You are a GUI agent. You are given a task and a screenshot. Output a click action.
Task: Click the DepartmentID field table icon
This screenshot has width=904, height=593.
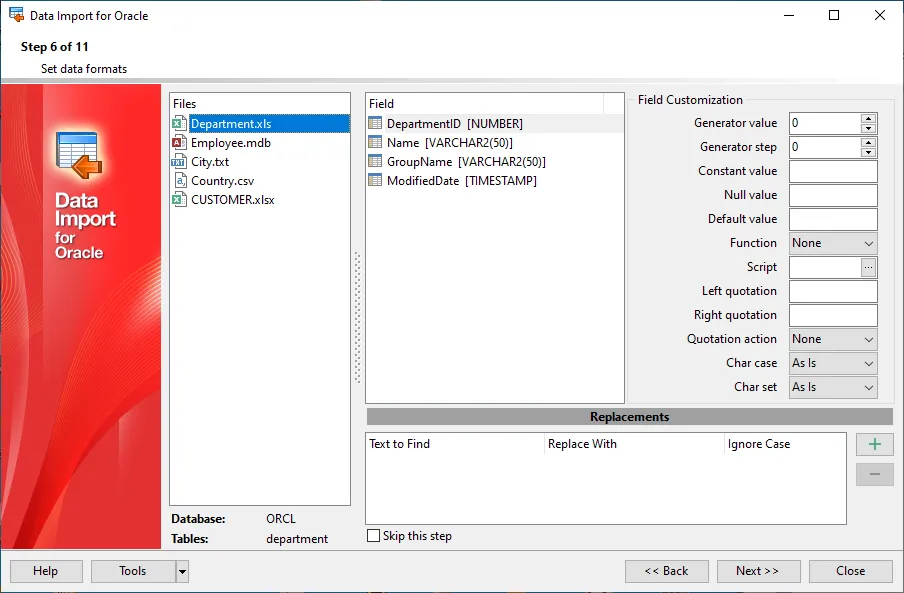pos(375,123)
